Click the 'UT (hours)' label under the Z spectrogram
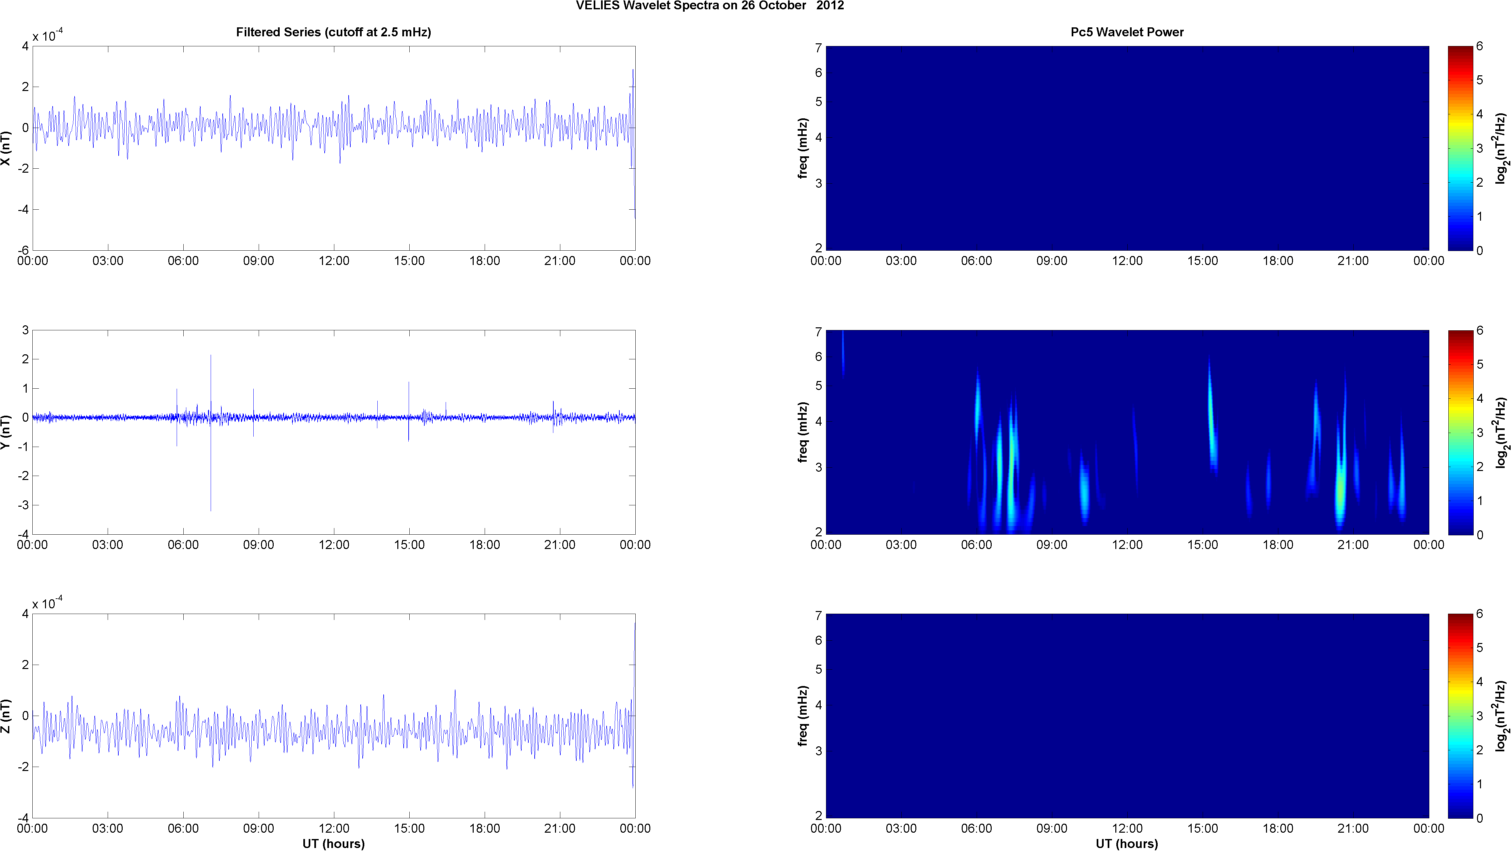 coord(1127,844)
